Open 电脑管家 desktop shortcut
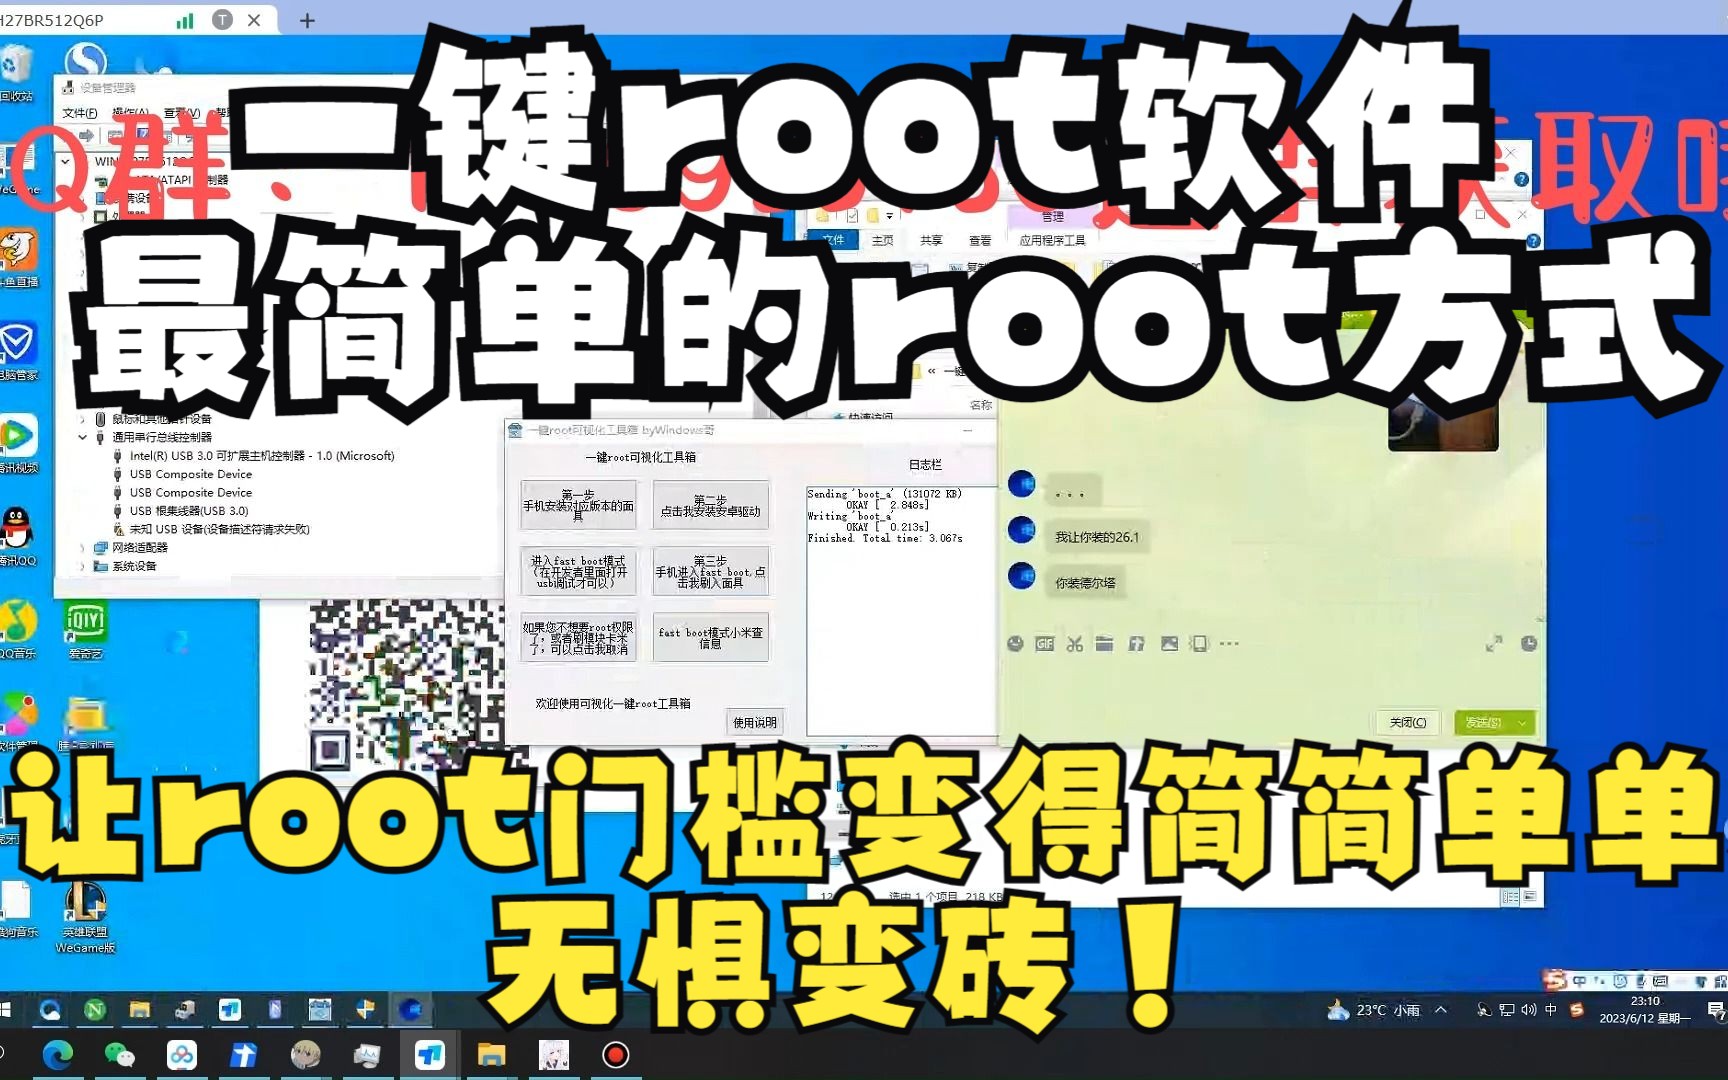The image size is (1728, 1080). [17, 350]
